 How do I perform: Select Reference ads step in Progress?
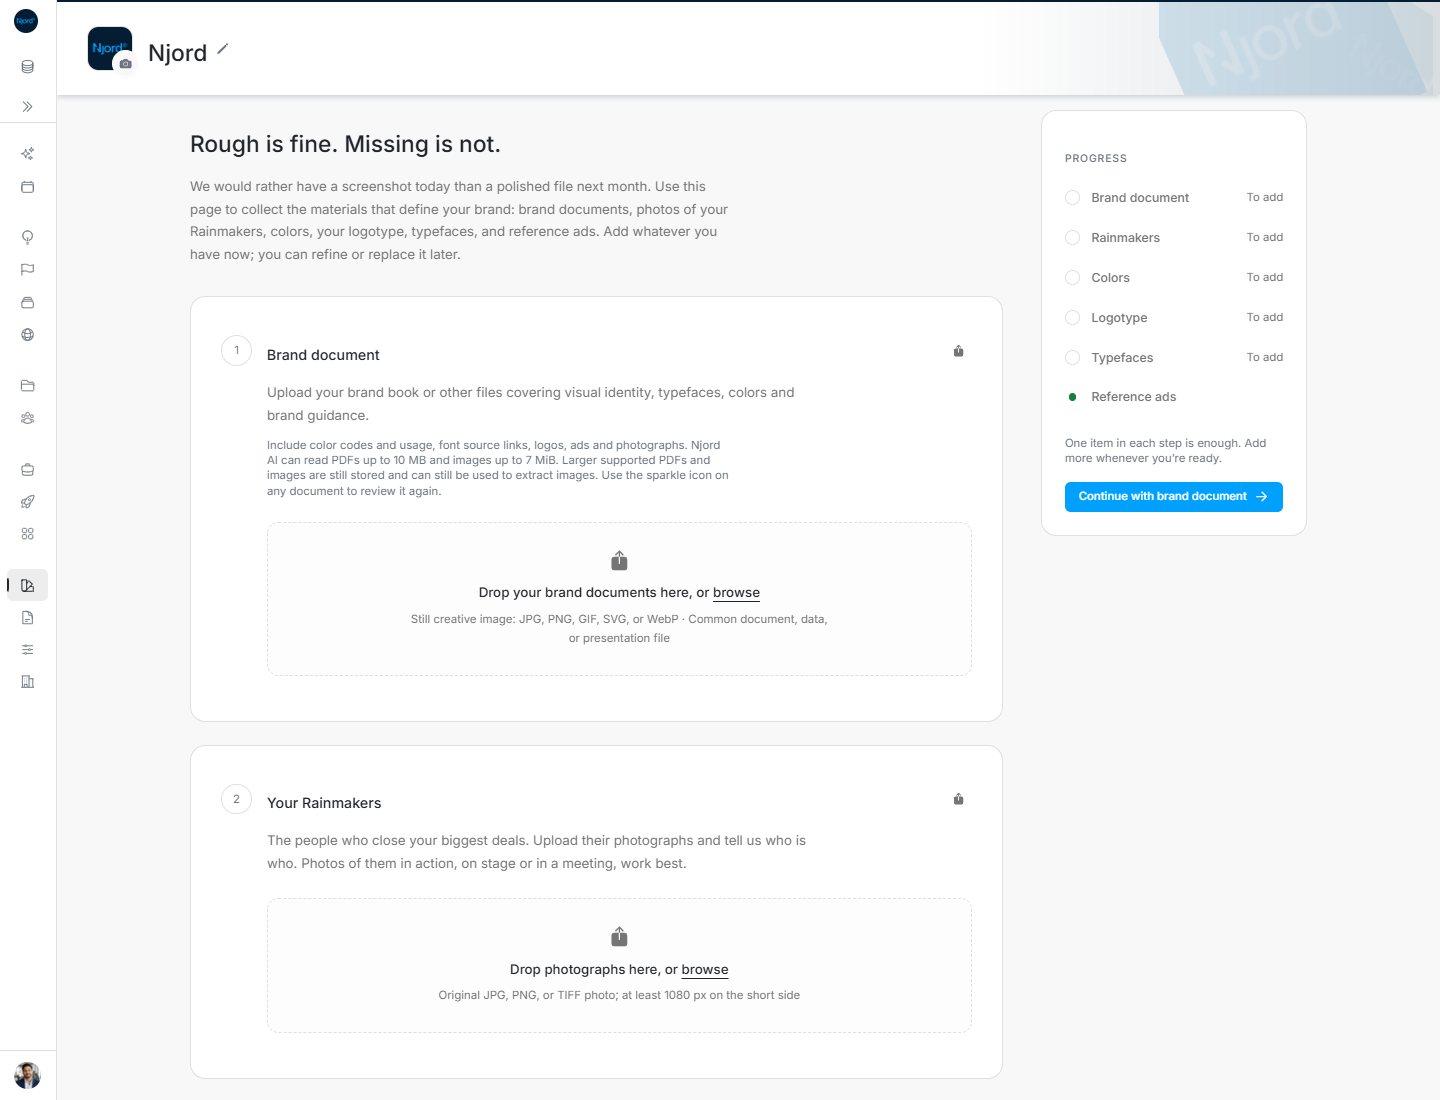1174,397
